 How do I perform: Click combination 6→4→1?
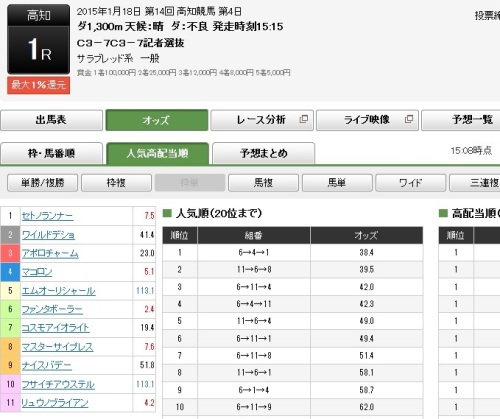point(254,253)
